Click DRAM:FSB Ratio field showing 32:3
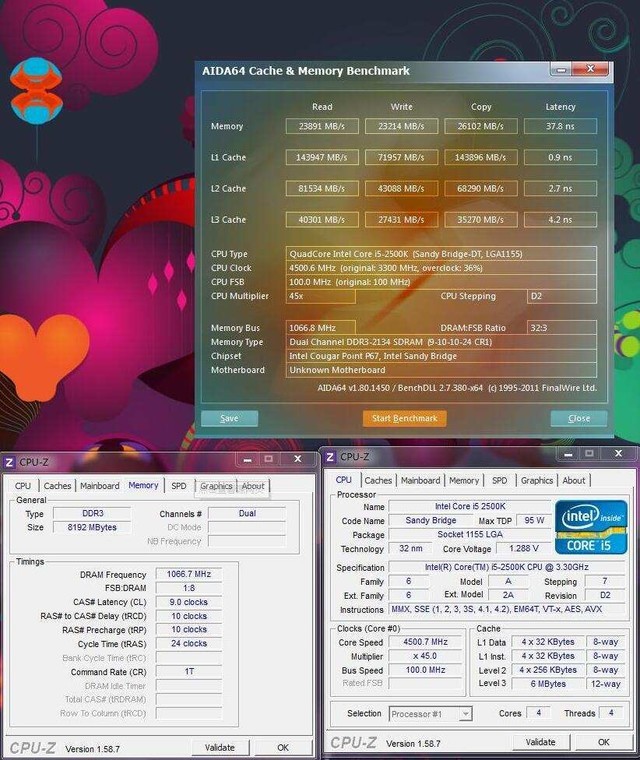Viewport: 640px width, 760px height. pos(562,328)
